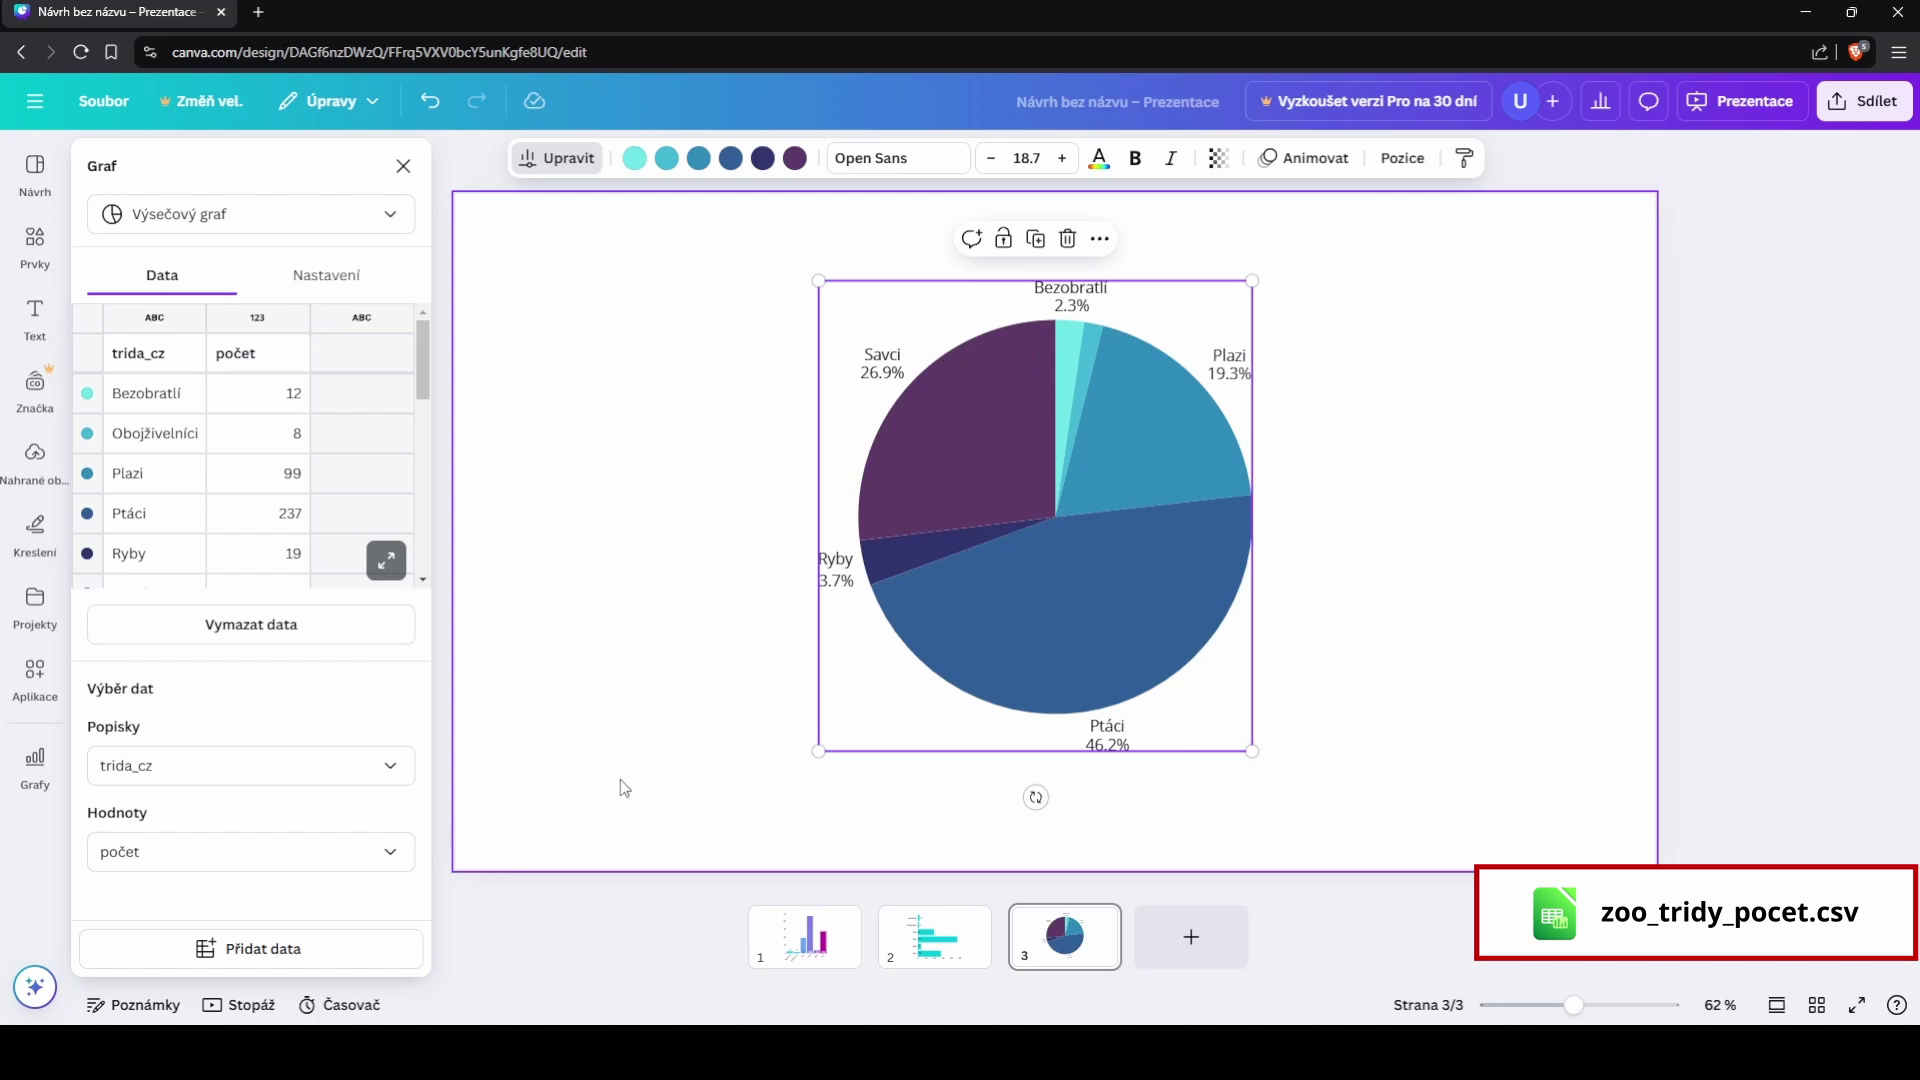Image resolution: width=1920 pixels, height=1080 pixels.
Task: Click the Animovat button
Action: tap(1303, 158)
